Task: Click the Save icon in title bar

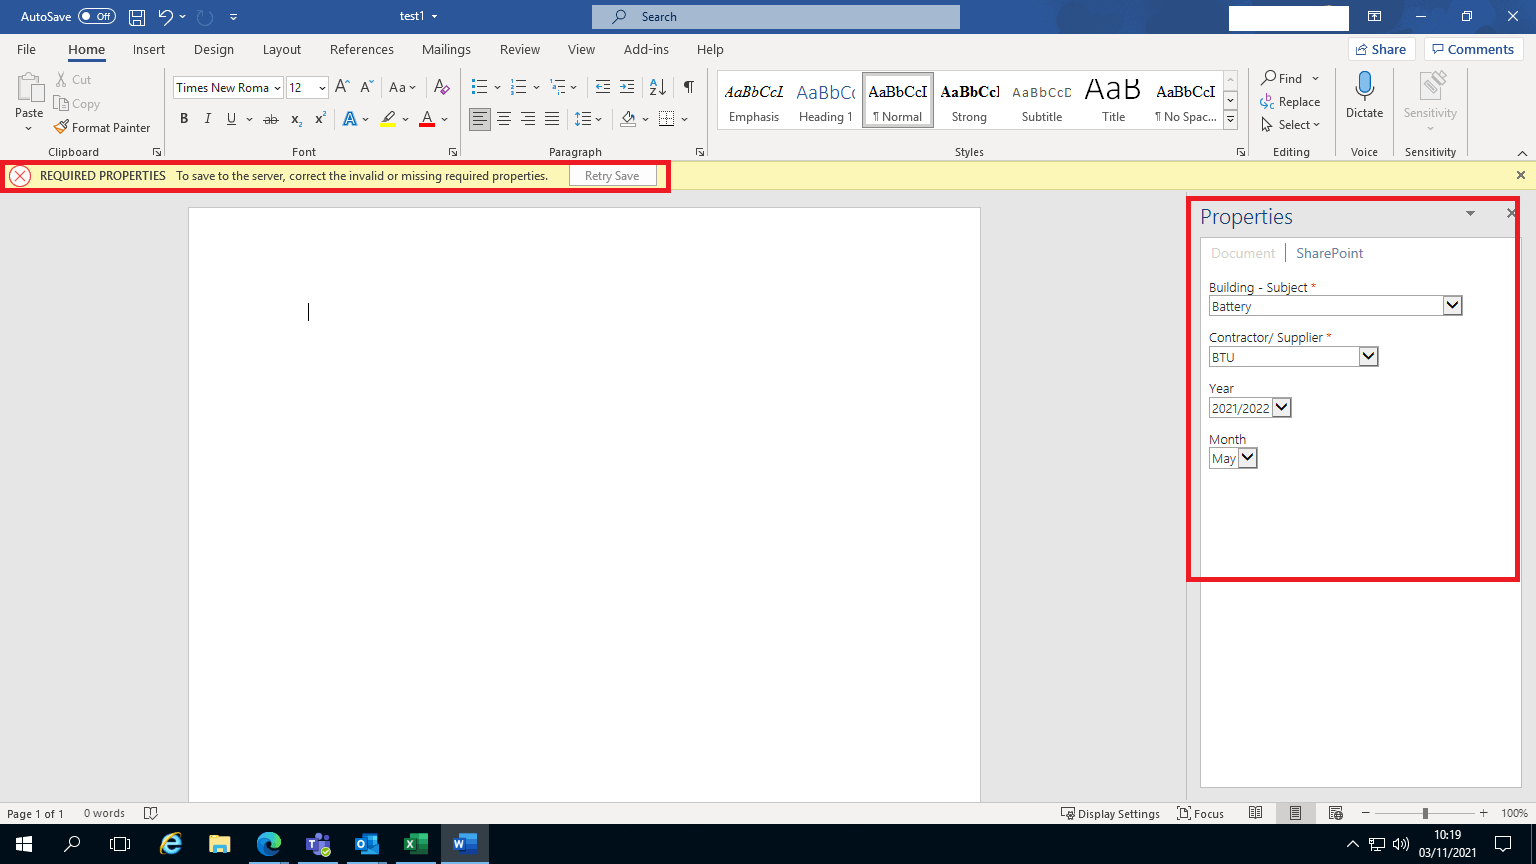Action: pyautogui.click(x=137, y=17)
